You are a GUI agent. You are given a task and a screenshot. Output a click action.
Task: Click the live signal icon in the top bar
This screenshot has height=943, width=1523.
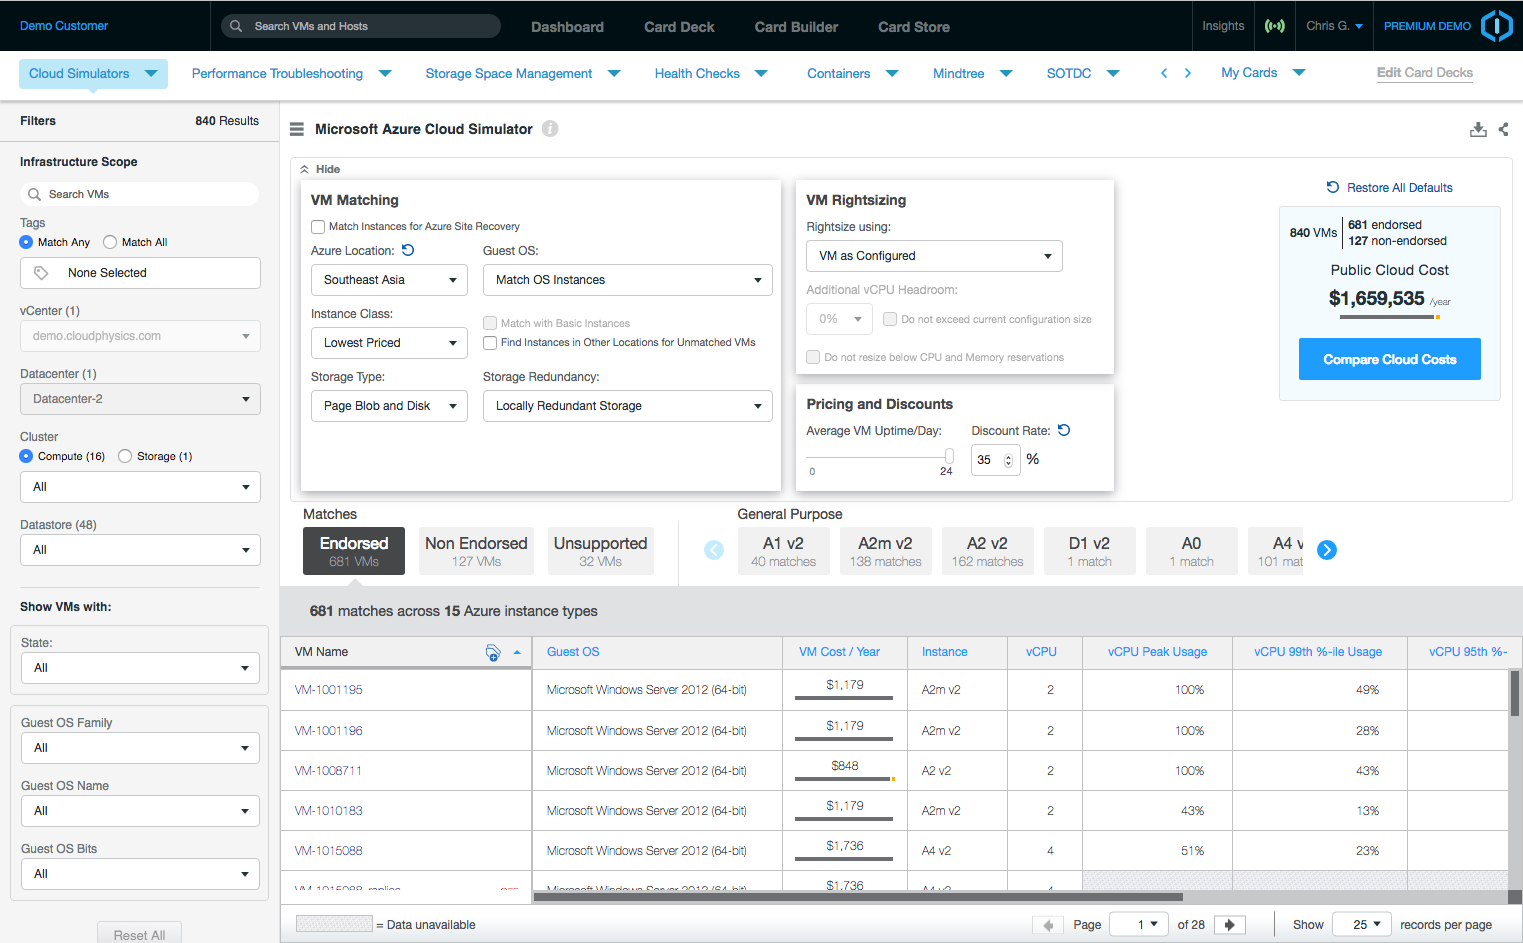click(1275, 26)
